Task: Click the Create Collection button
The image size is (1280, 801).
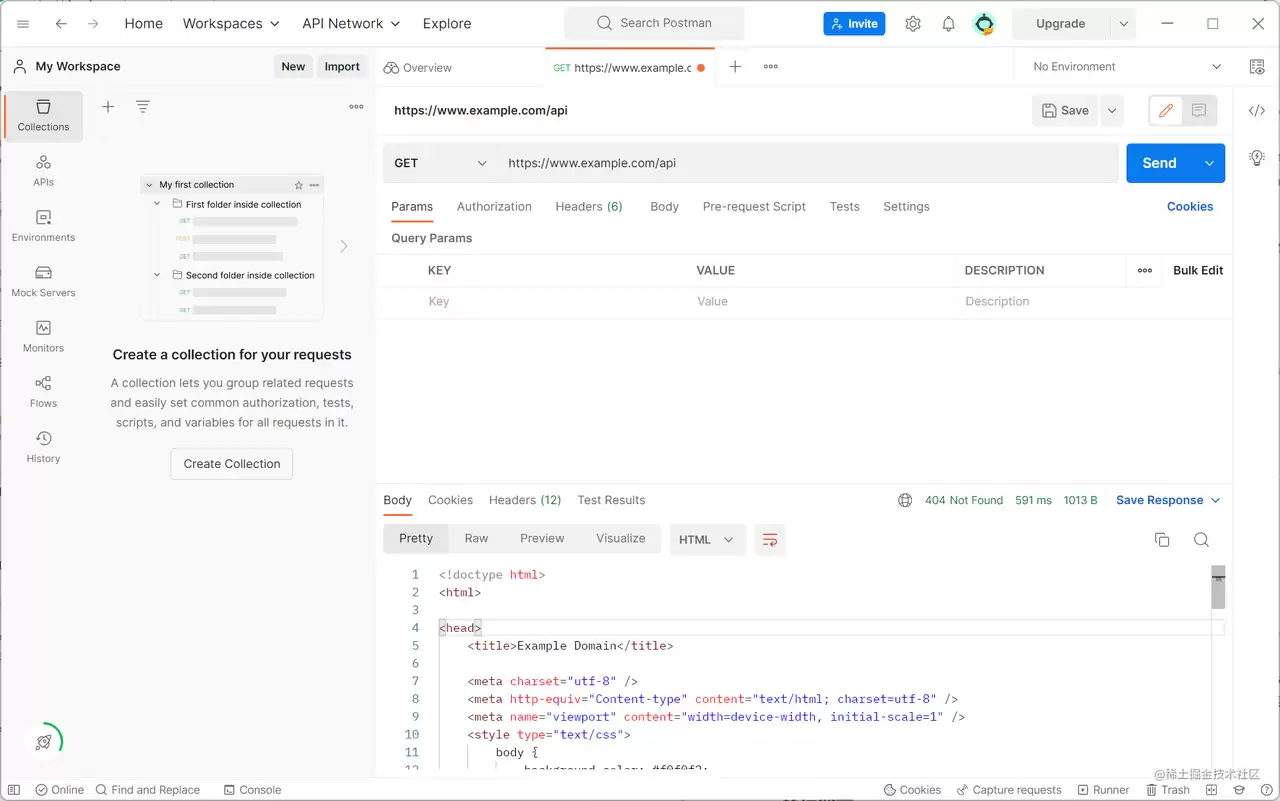Action: [x=232, y=464]
